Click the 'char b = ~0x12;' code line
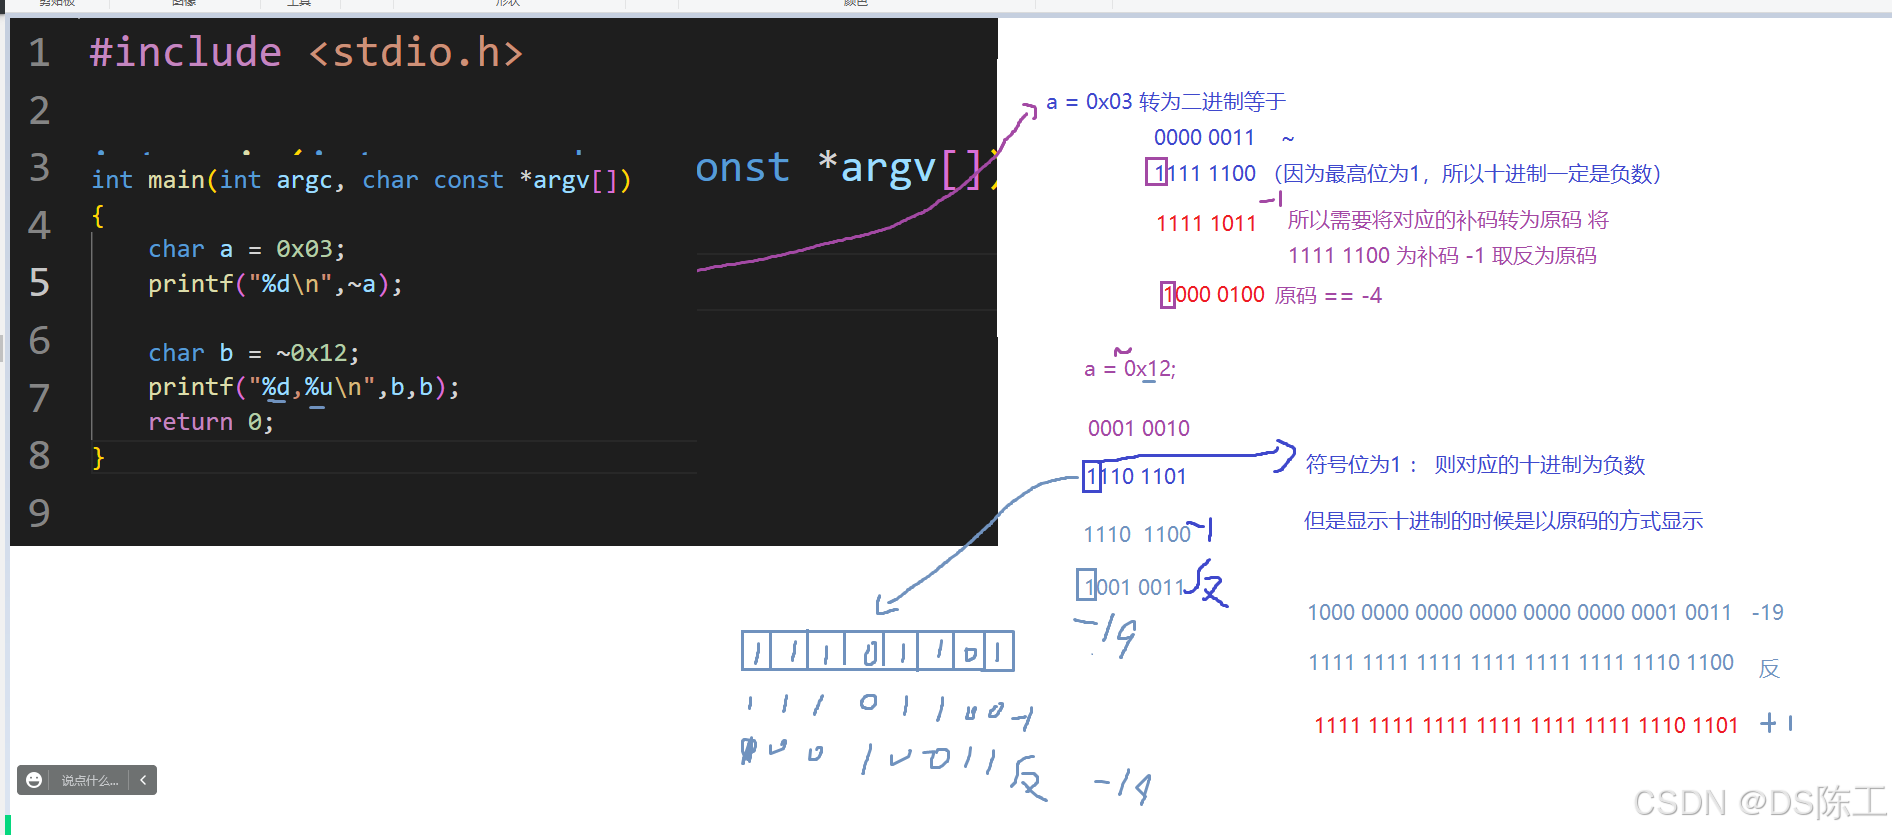 point(253,353)
